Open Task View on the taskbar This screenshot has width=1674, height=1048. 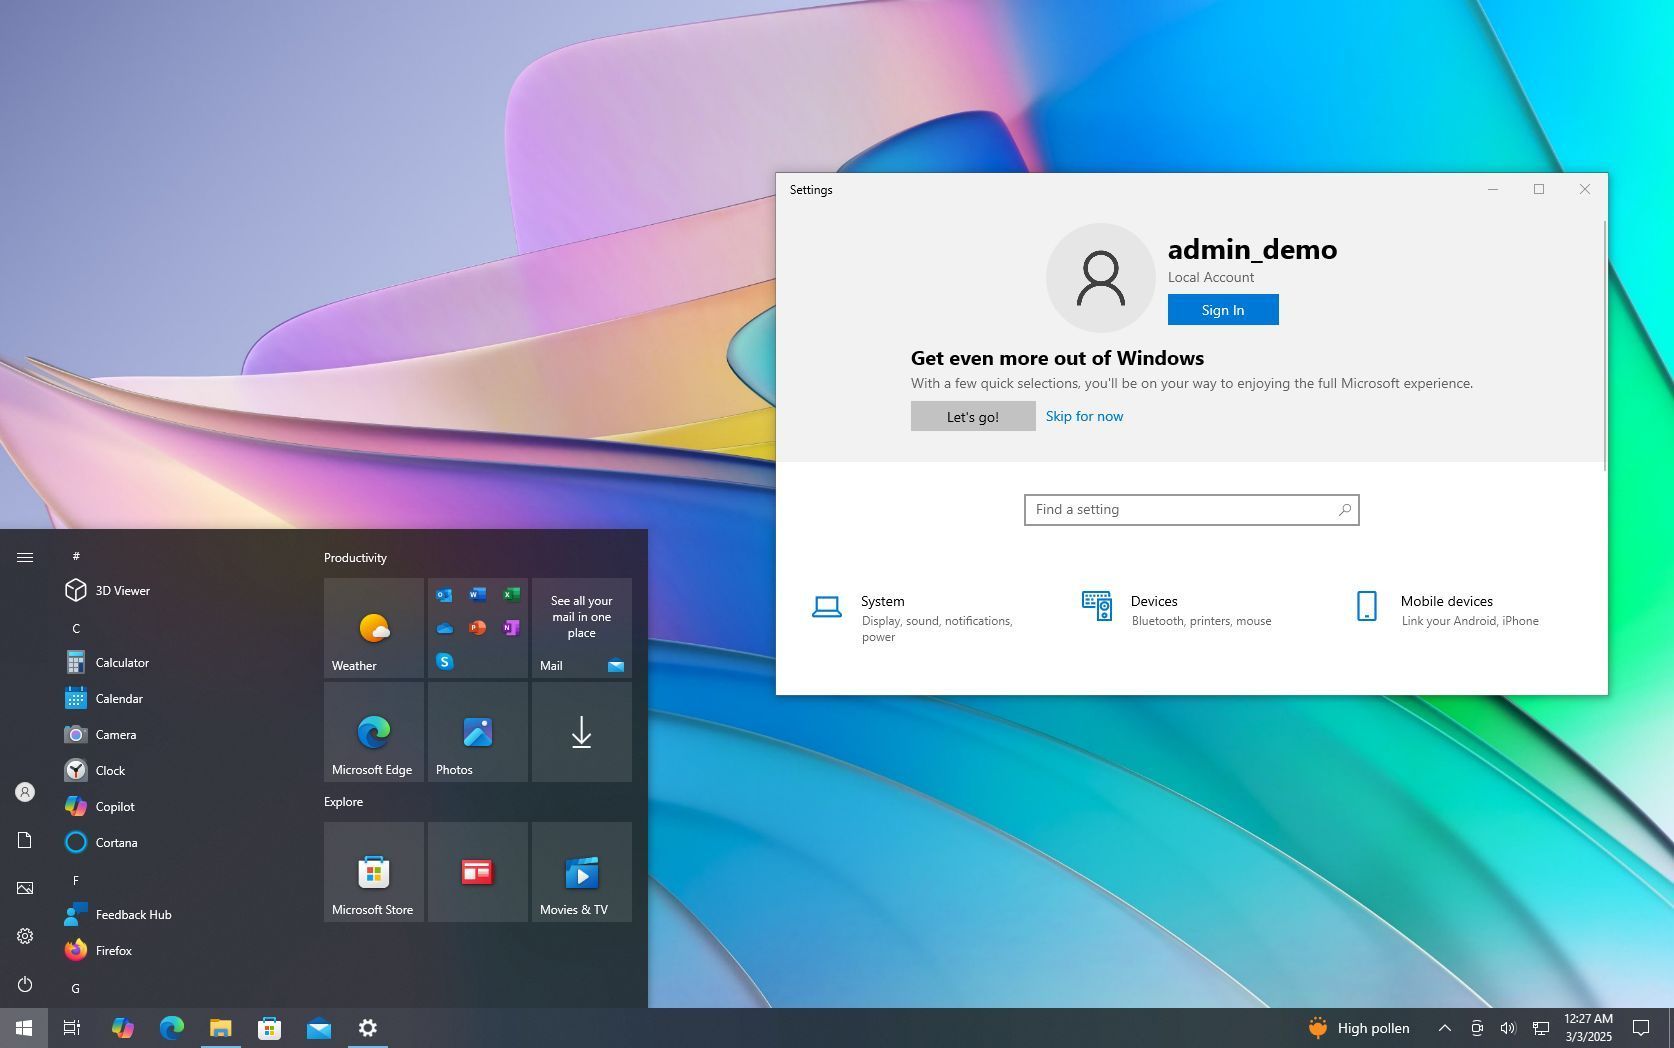tap(71, 1027)
